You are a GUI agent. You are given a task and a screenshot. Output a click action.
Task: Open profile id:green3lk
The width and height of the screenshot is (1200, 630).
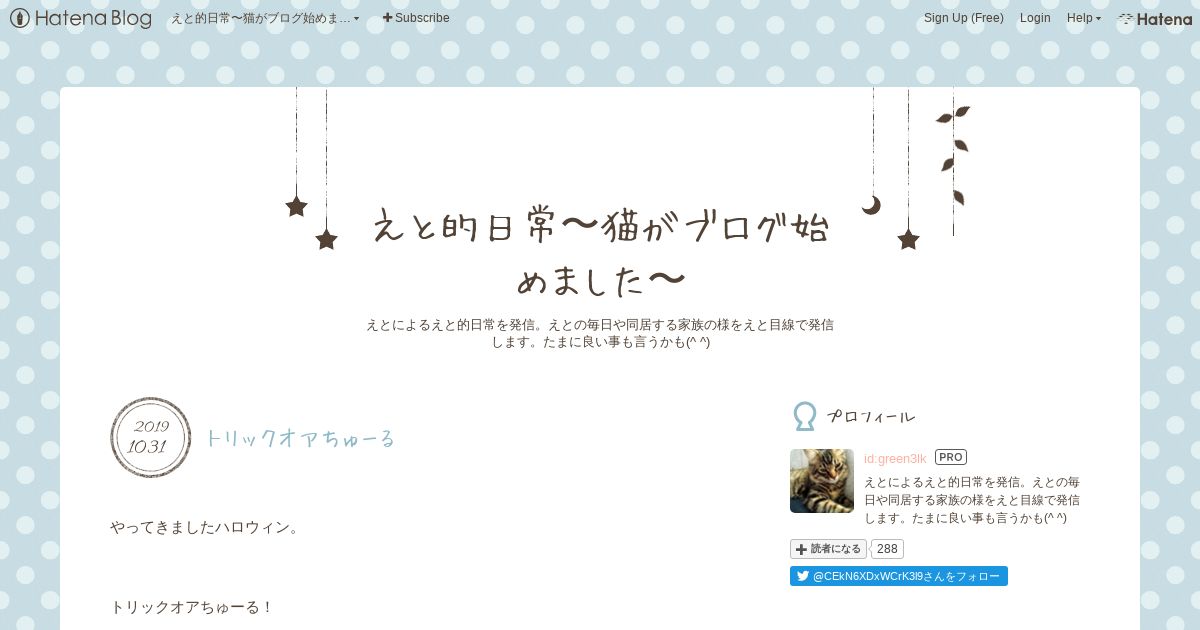[895, 458]
